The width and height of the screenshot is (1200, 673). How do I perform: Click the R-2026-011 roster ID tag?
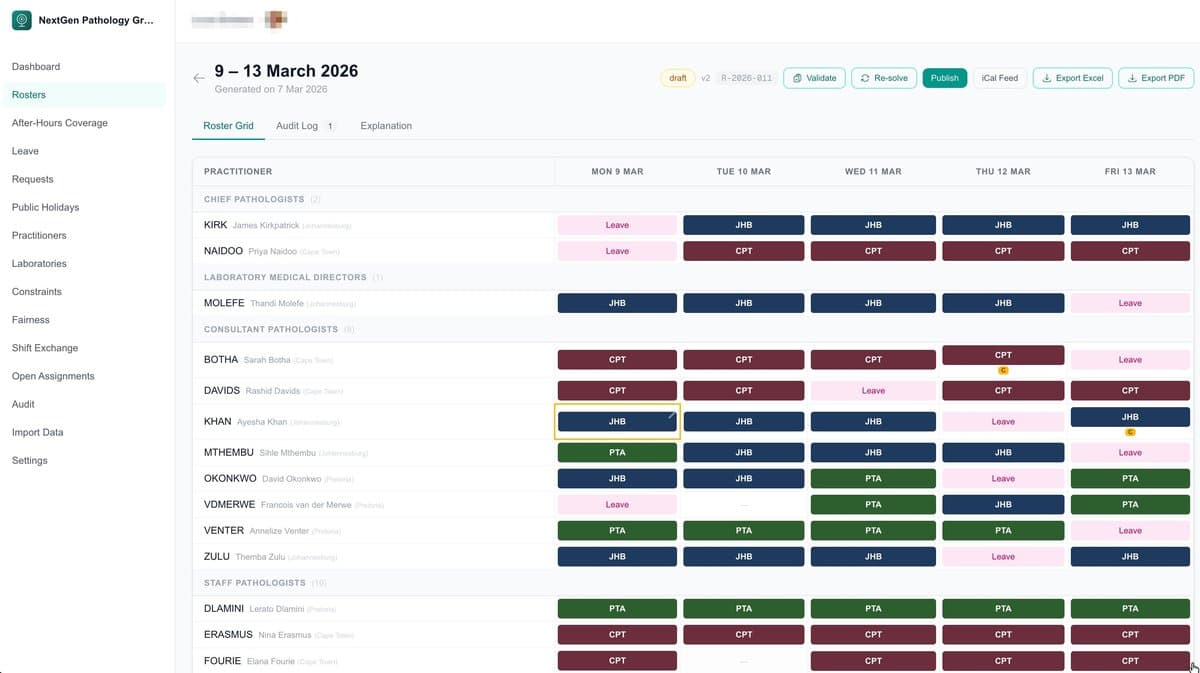click(x=746, y=78)
